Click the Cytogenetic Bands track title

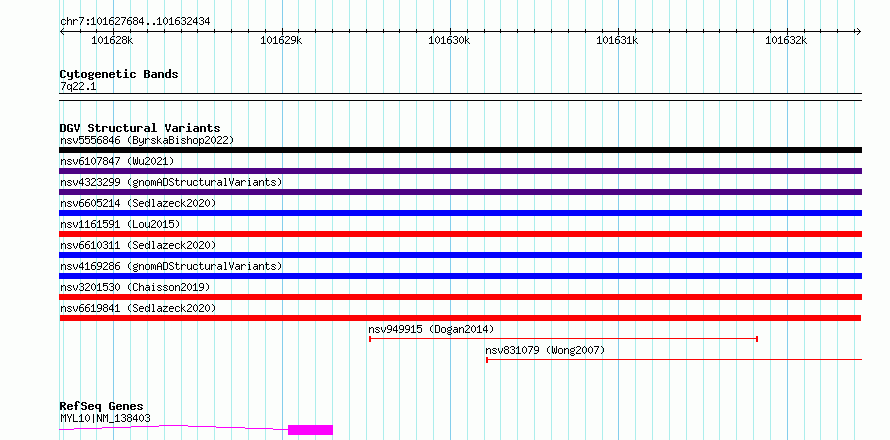click(x=119, y=74)
